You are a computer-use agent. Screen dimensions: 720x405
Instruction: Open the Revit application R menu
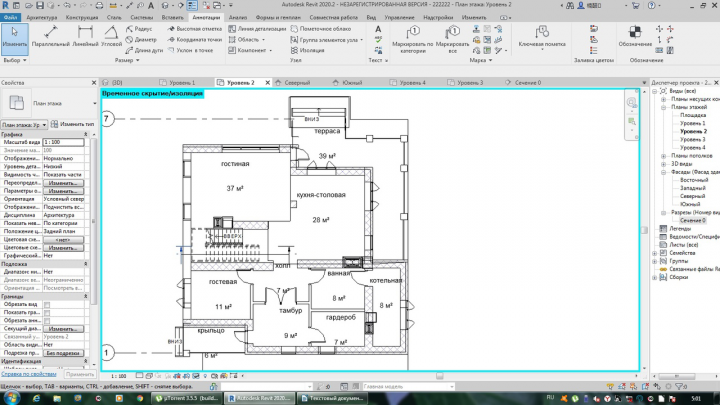pos(6,6)
